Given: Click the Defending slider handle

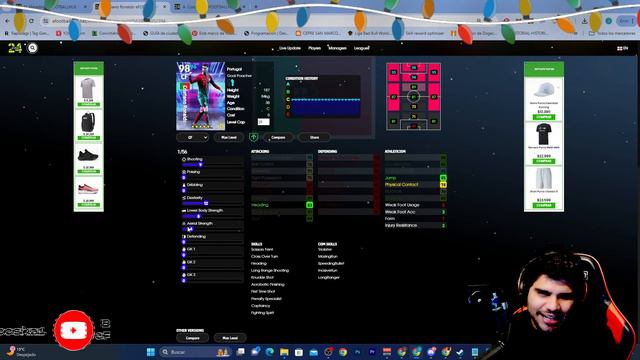Looking at the screenshot, I should pyautogui.click(x=184, y=242).
